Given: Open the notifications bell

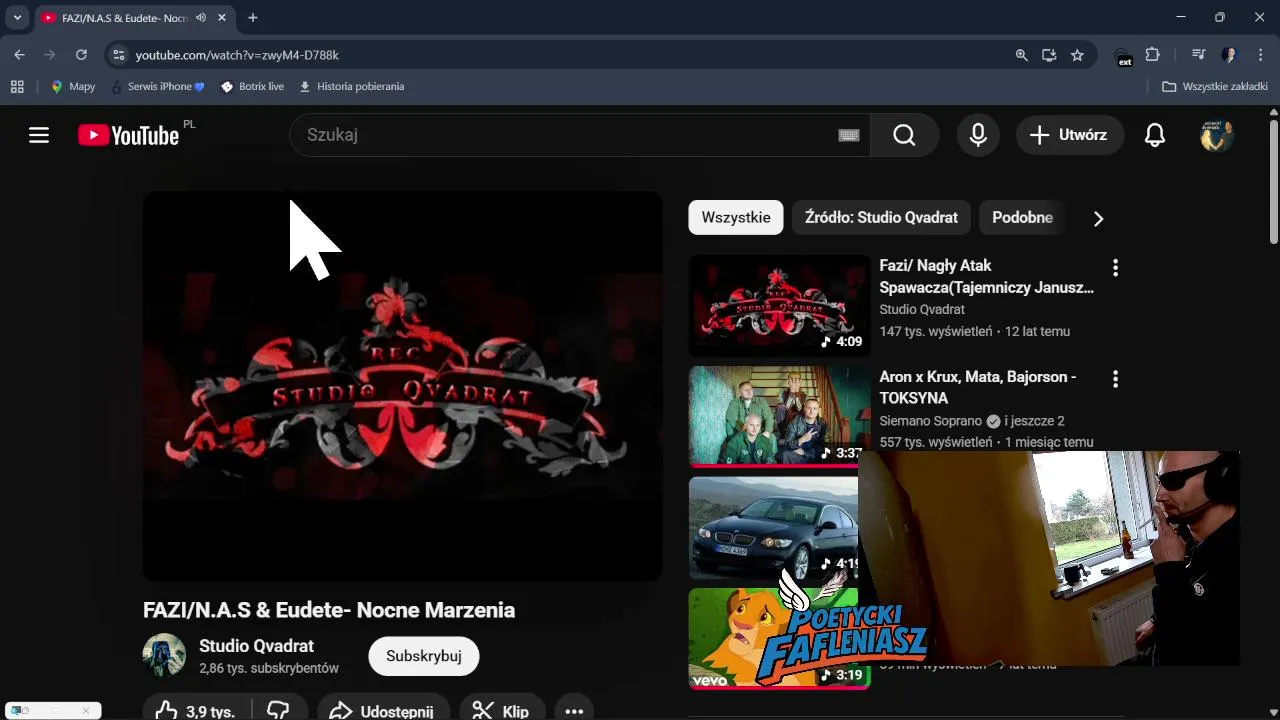Looking at the screenshot, I should point(1155,135).
